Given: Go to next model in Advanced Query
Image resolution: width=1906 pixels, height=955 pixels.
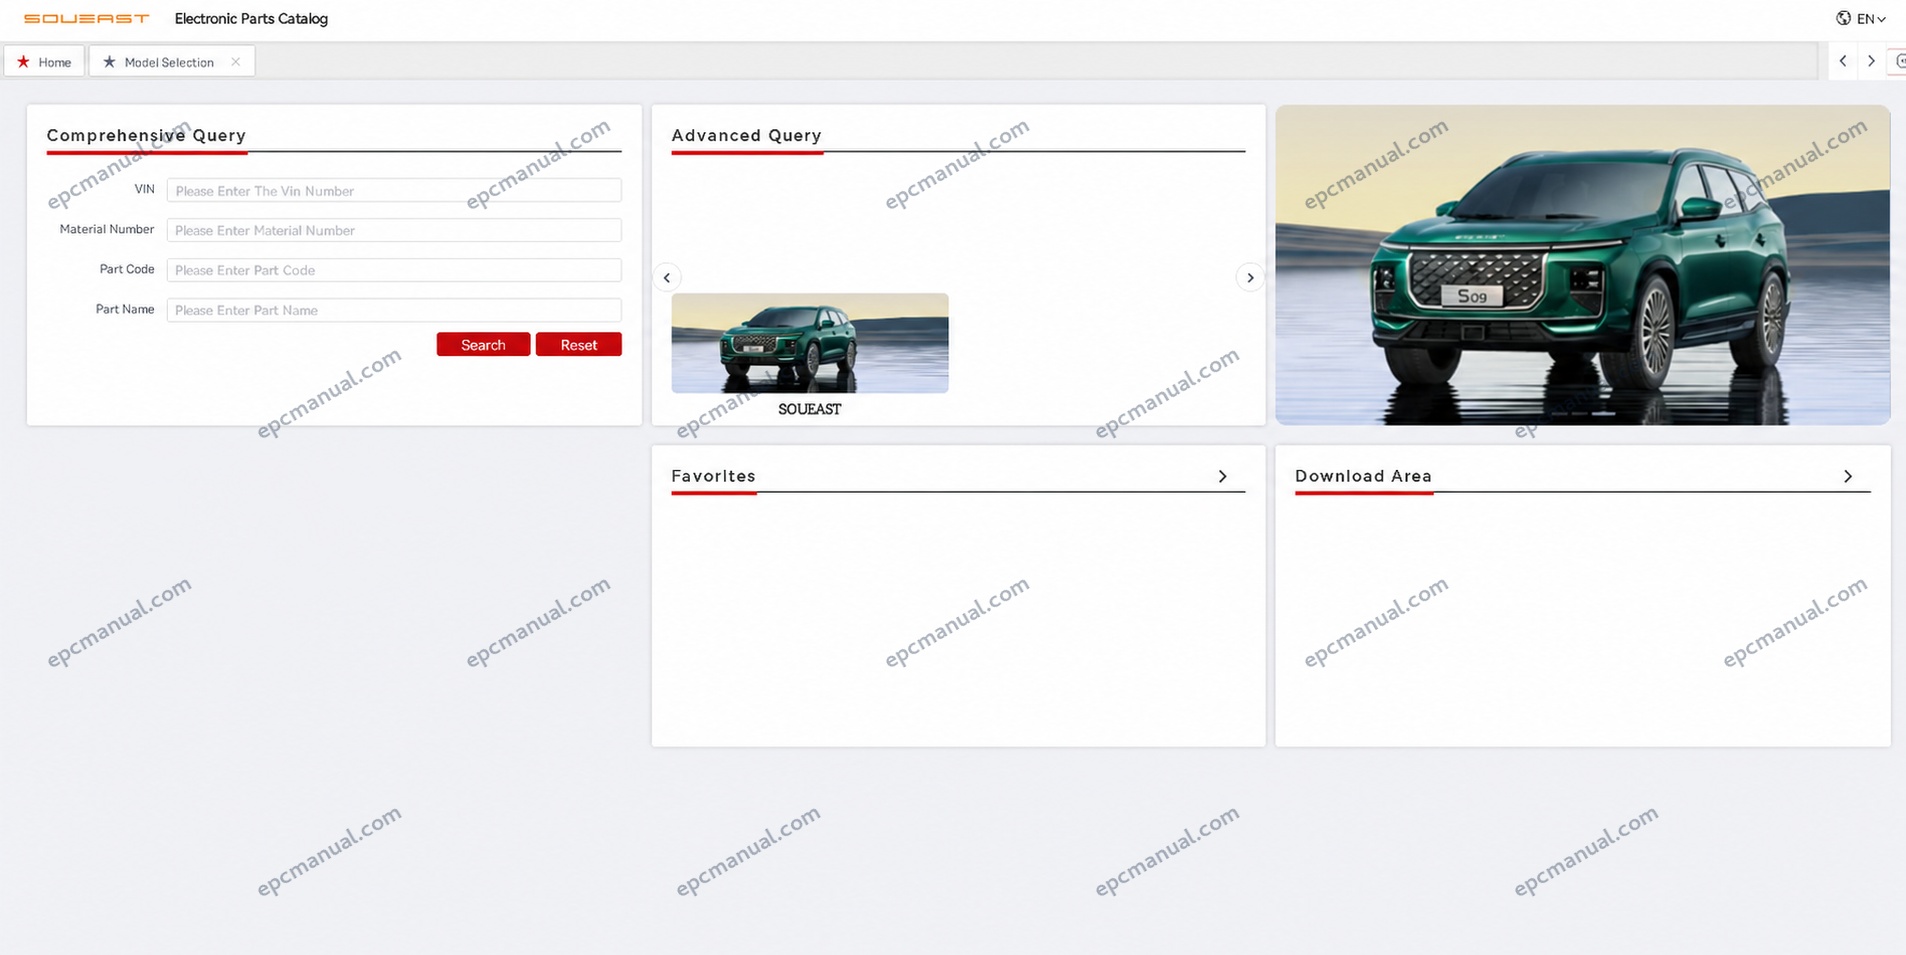Looking at the screenshot, I should (x=1250, y=277).
